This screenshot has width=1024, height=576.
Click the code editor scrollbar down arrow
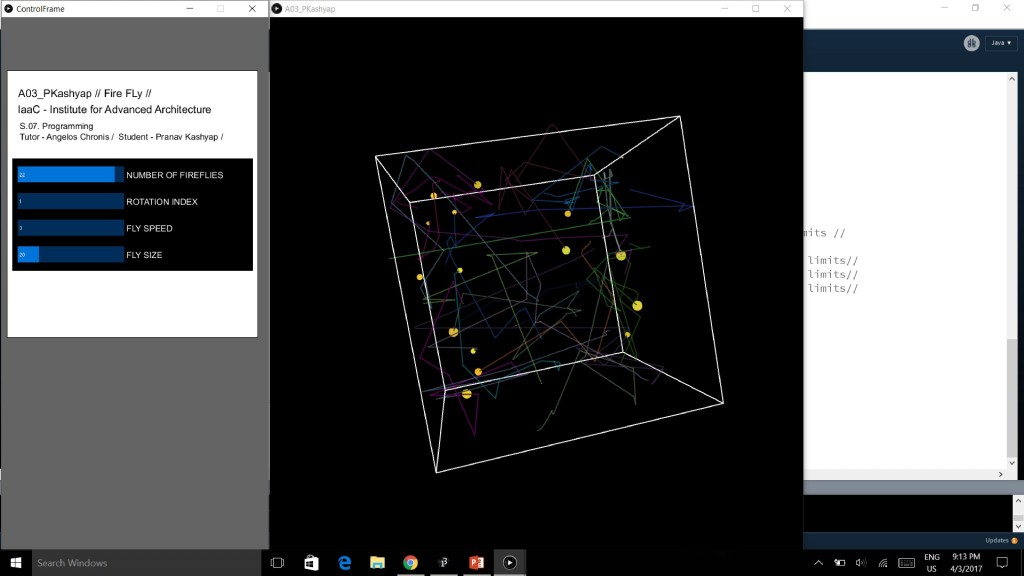pos(1012,474)
